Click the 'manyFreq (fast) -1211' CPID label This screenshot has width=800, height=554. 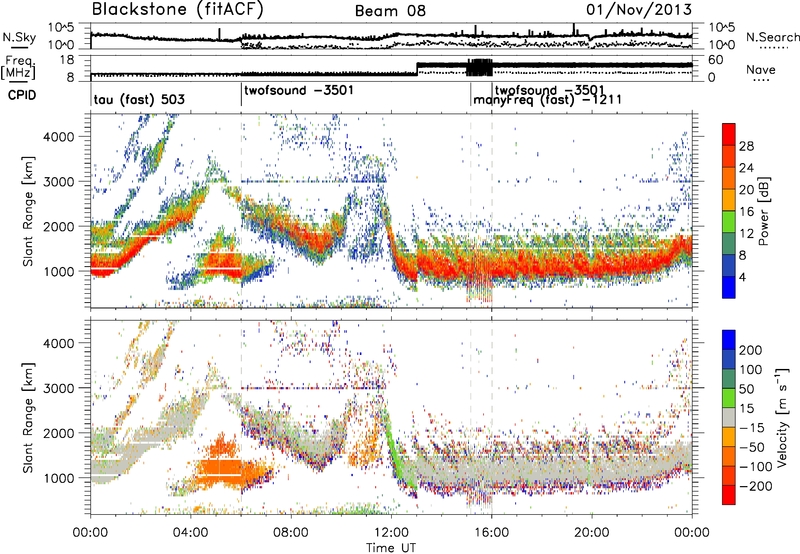pyautogui.click(x=547, y=99)
